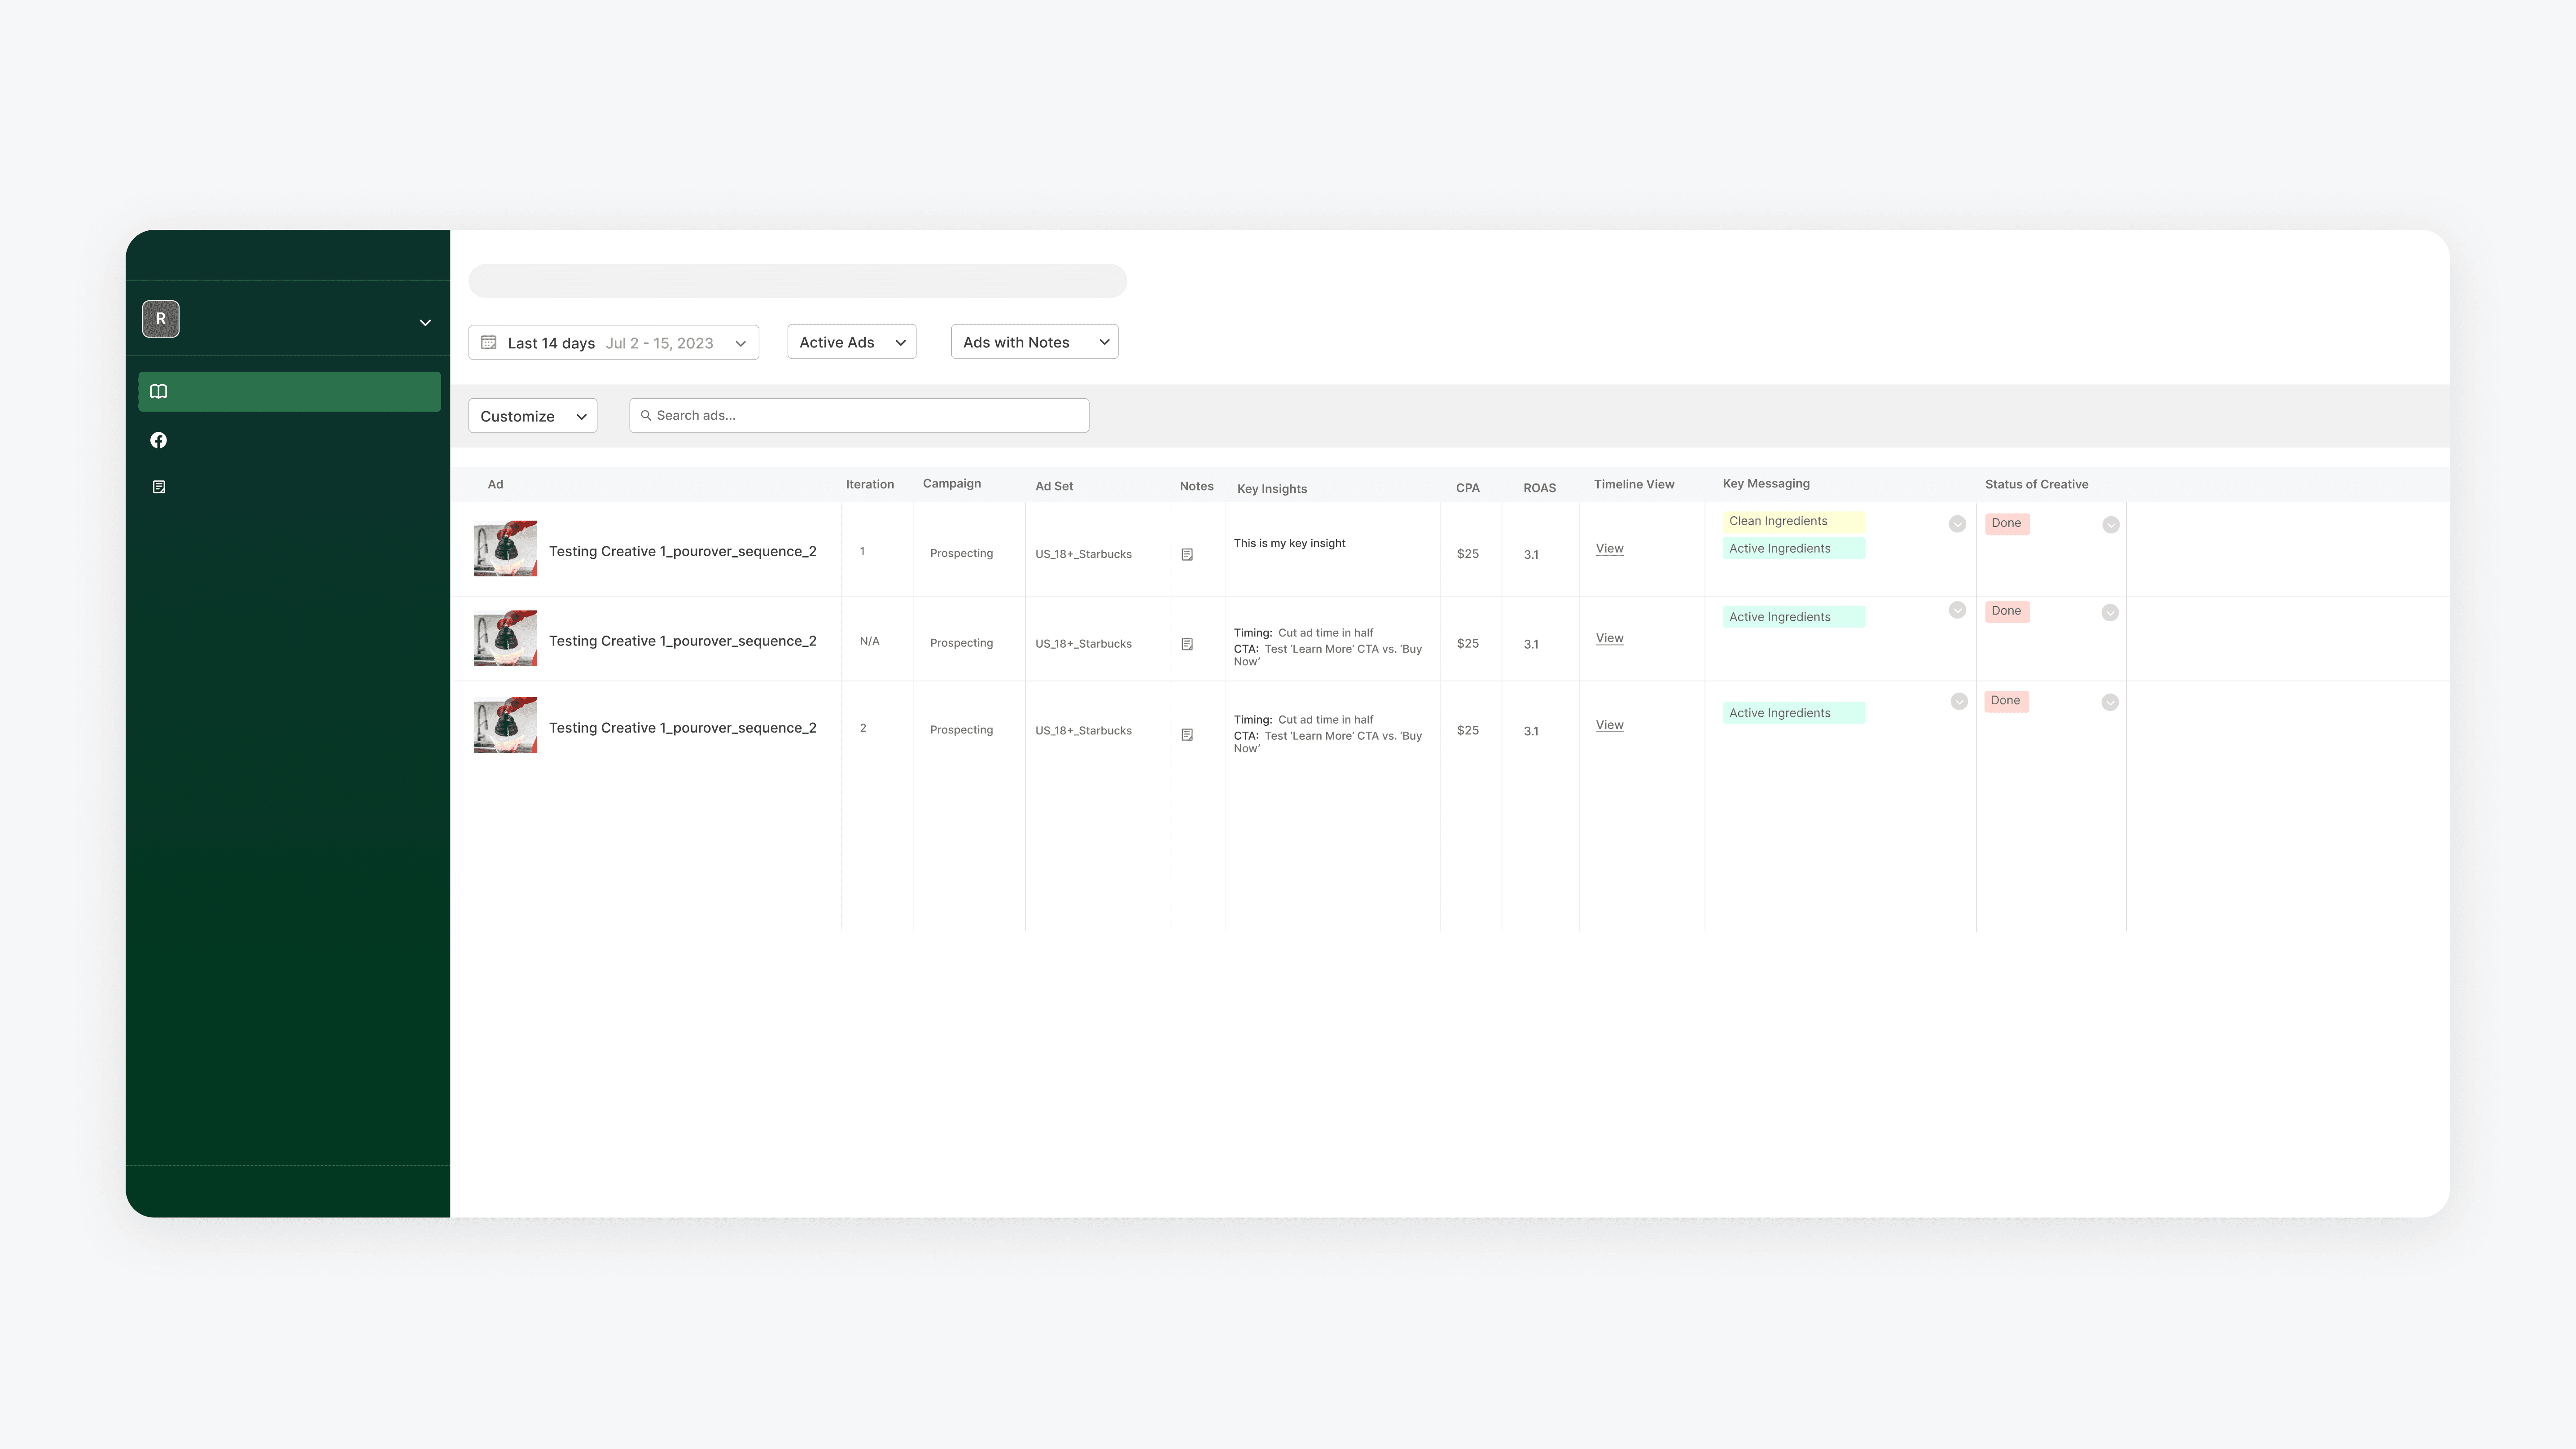Expand workspace switcher chevron in sidebar
Image resolution: width=2576 pixels, height=1449 pixels.
pyautogui.click(x=425, y=322)
